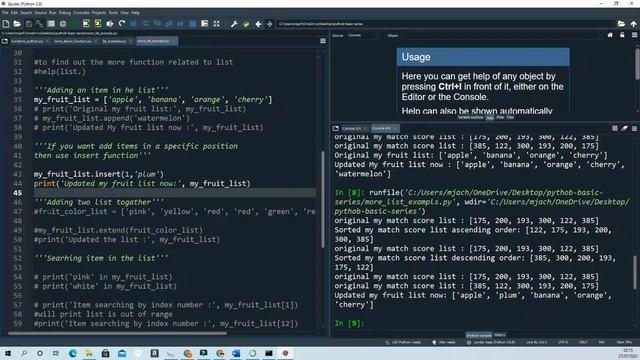Viewport: 640px width, 360px height.
Task: Click the In [9]: console prompt
Action: 349,324
